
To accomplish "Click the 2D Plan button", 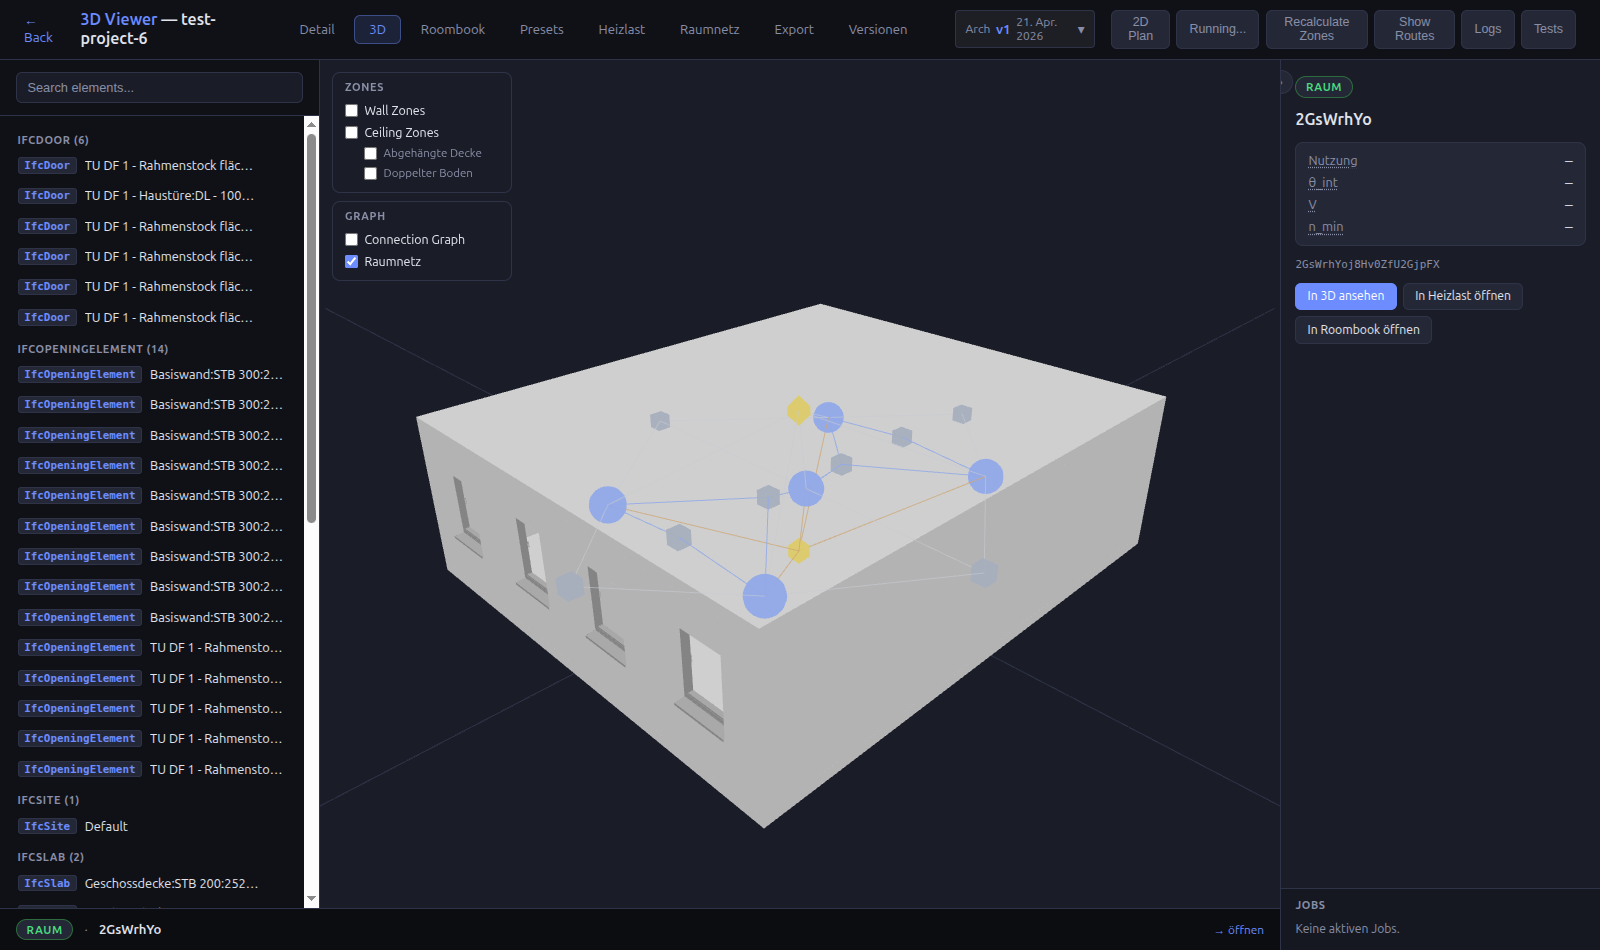I will pyautogui.click(x=1140, y=29).
